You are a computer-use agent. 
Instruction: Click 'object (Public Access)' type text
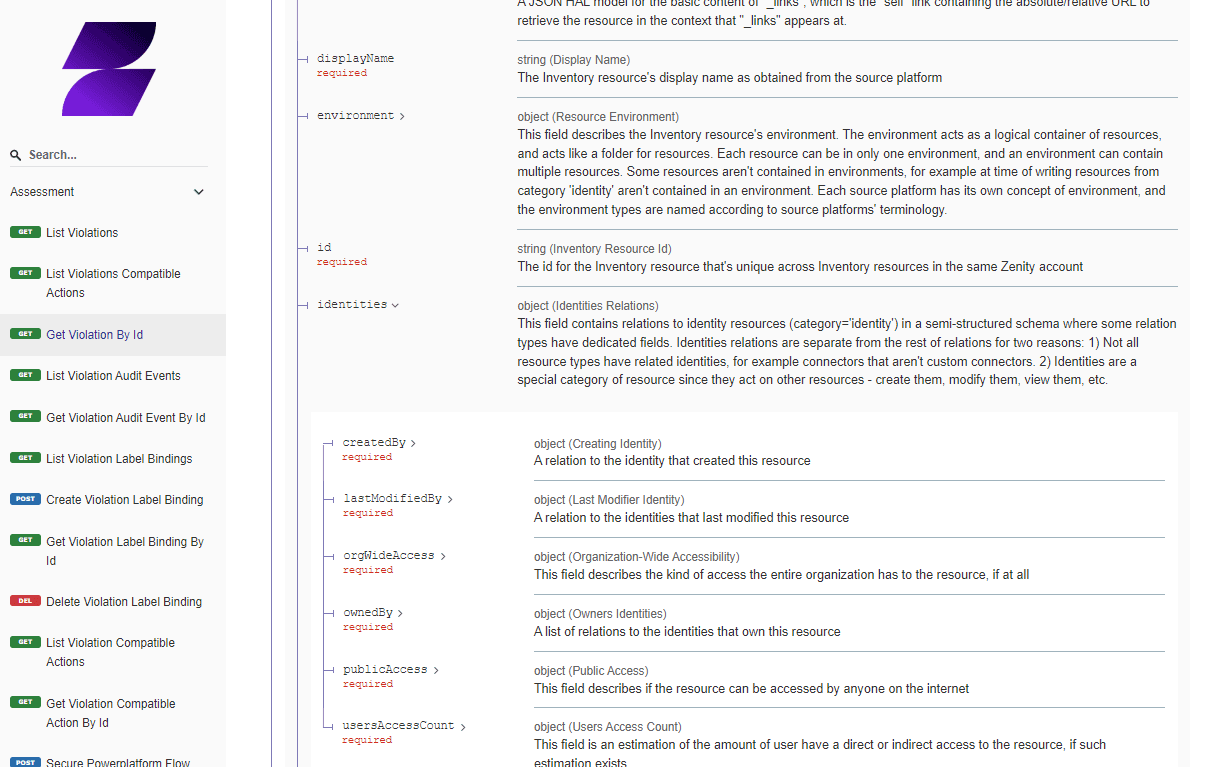(591, 671)
